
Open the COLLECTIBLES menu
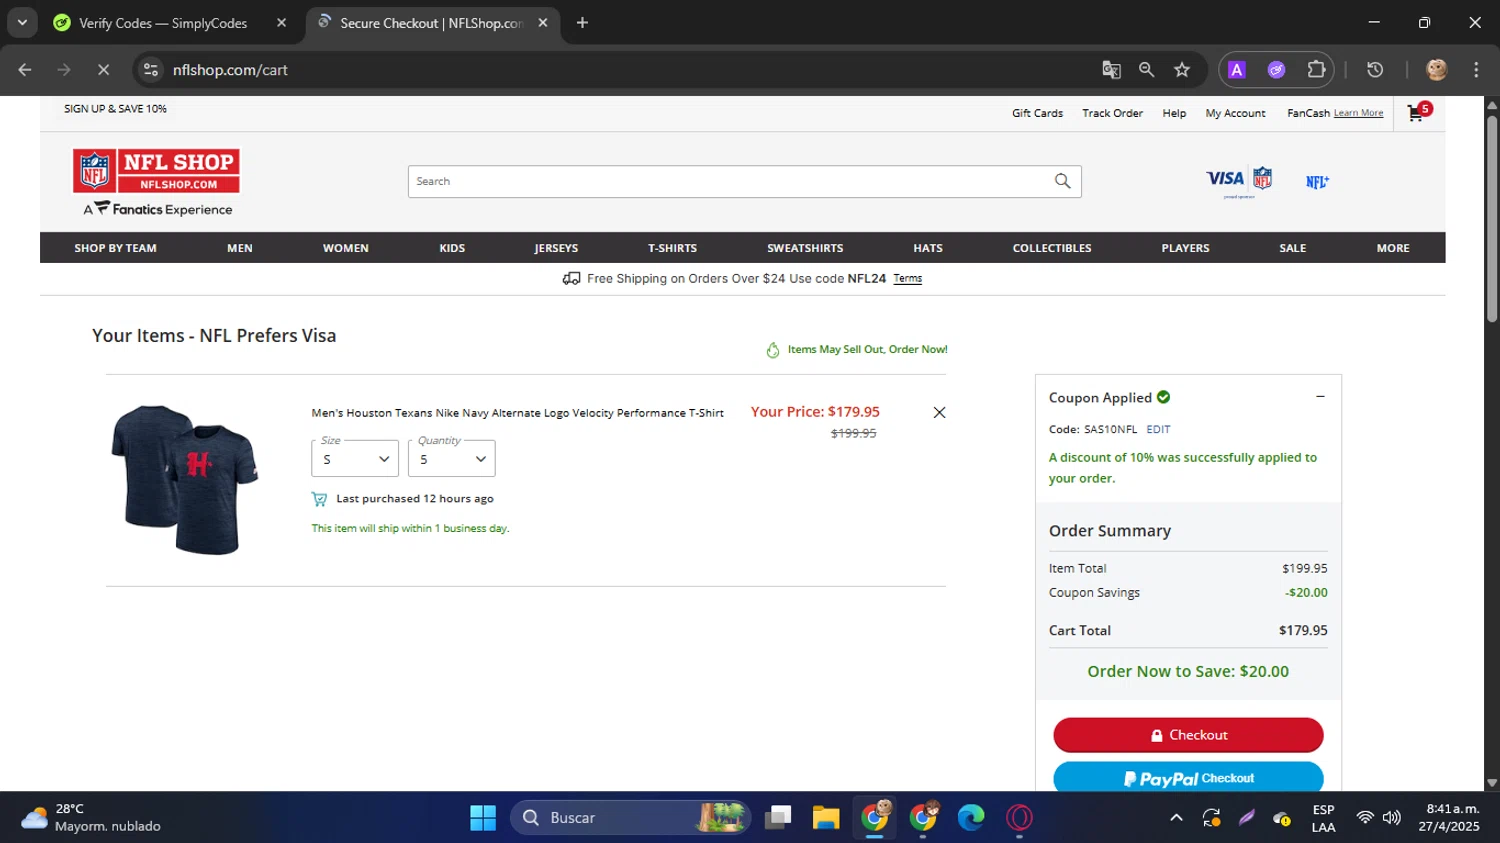click(x=1052, y=248)
